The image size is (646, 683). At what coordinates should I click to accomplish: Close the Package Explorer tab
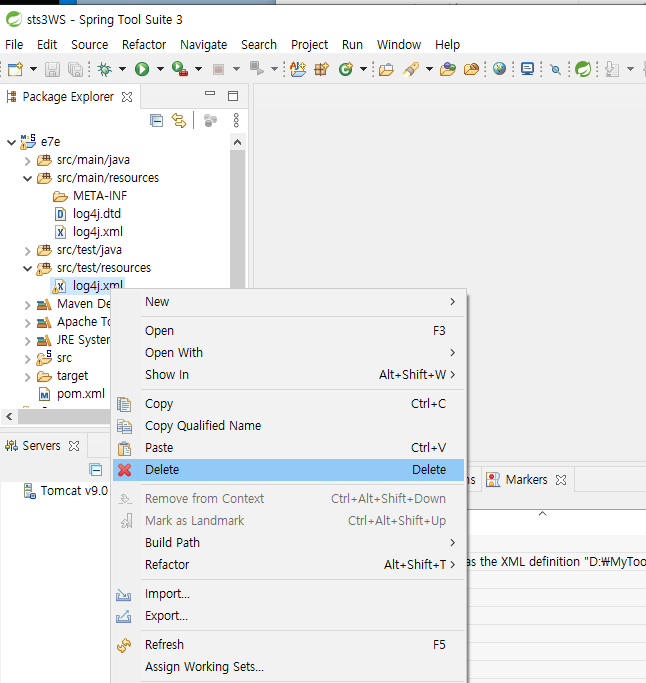[127, 97]
